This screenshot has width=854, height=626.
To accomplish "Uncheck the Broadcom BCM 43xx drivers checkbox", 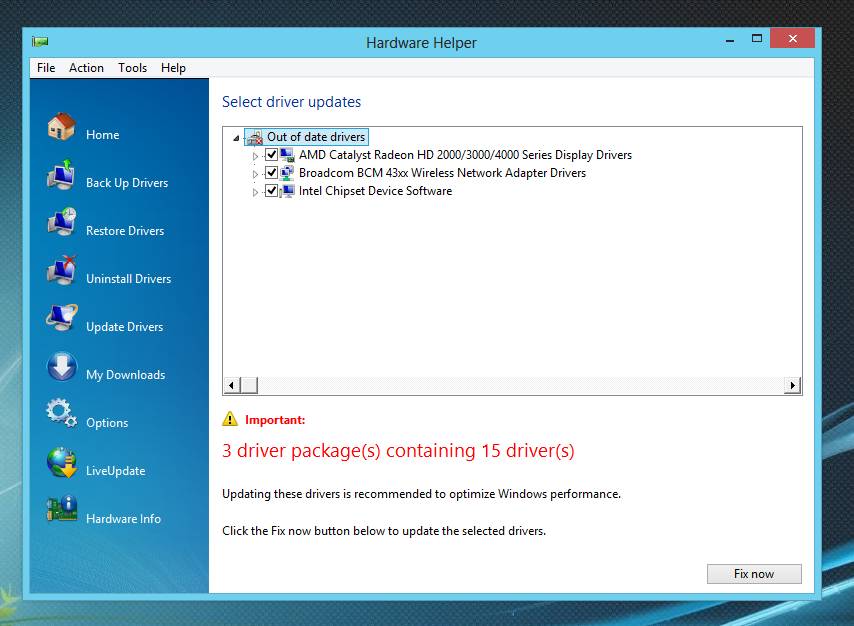I will pos(271,173).
